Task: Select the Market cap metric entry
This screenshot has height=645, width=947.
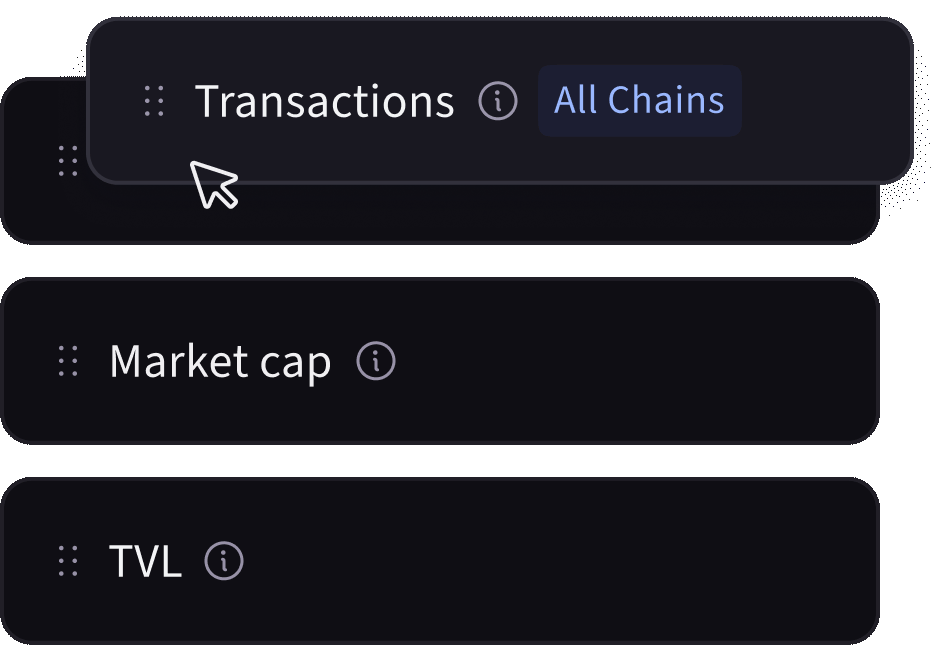Action: [221, 360]
